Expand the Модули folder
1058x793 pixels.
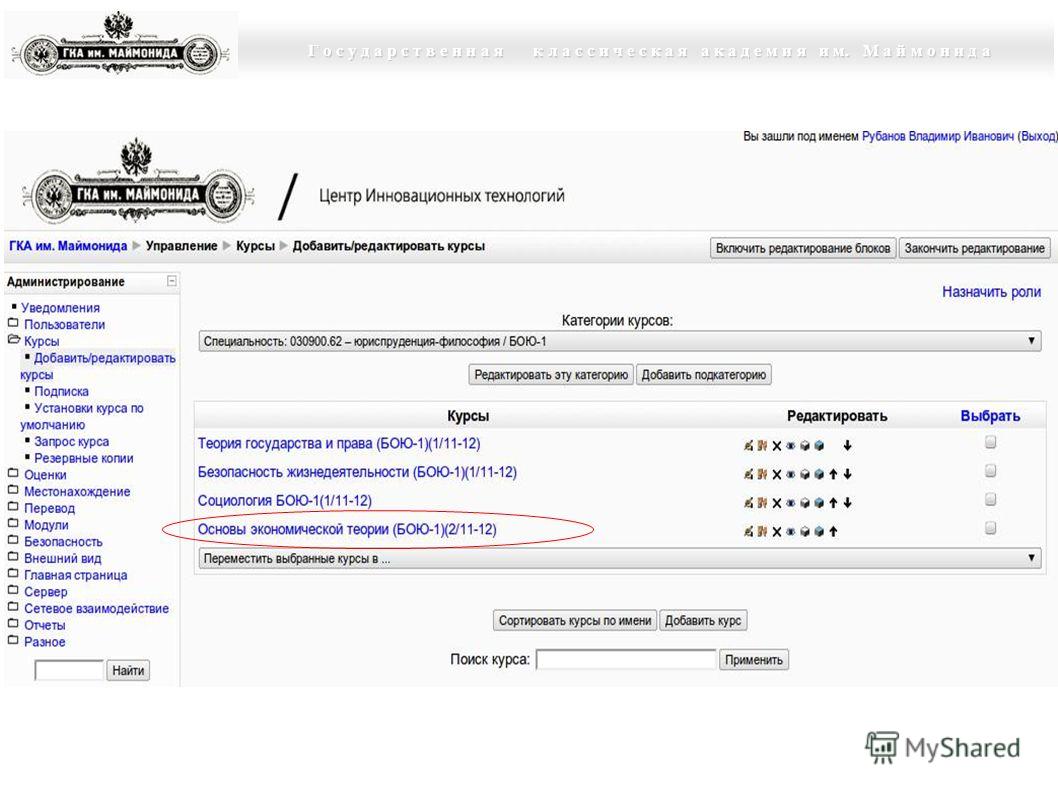(13, 524)
